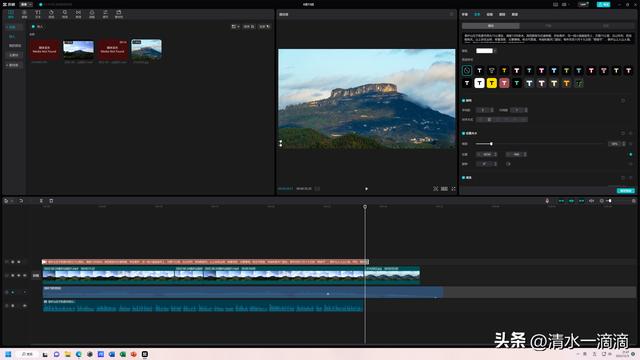640x360 pixels.
Task: Select the first Media Not Found thumbnail
Action: [x=44, y=50]
